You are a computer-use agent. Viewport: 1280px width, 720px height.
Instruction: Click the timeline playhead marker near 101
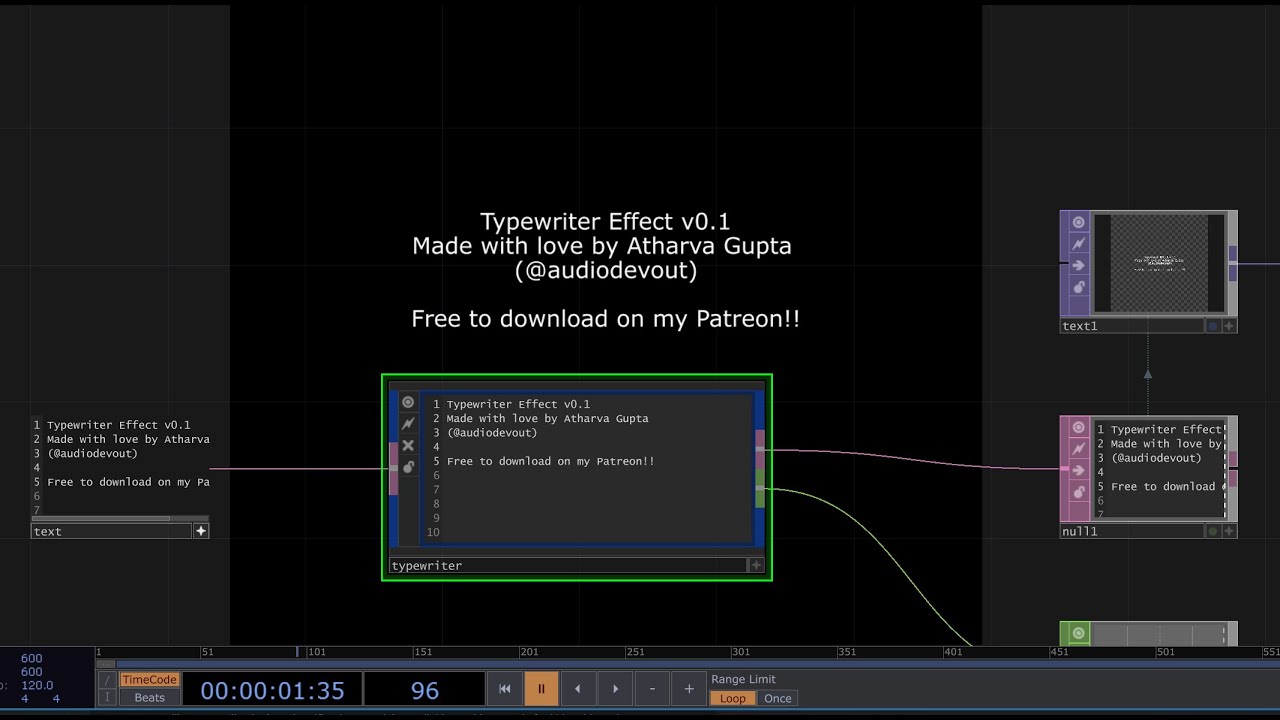297,652
